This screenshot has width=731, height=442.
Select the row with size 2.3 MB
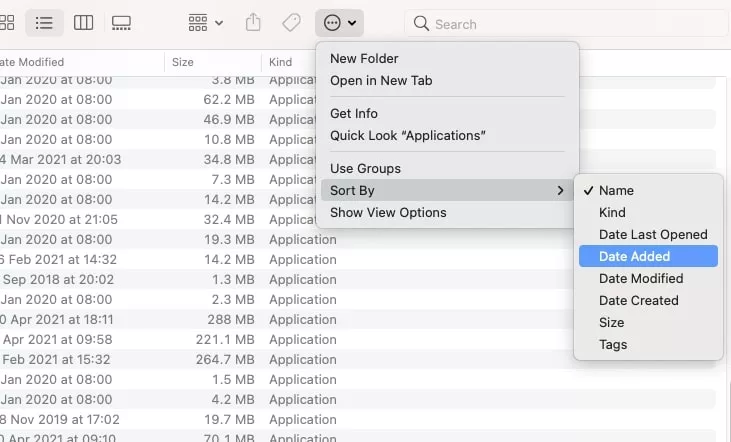[x=358, y=300]
